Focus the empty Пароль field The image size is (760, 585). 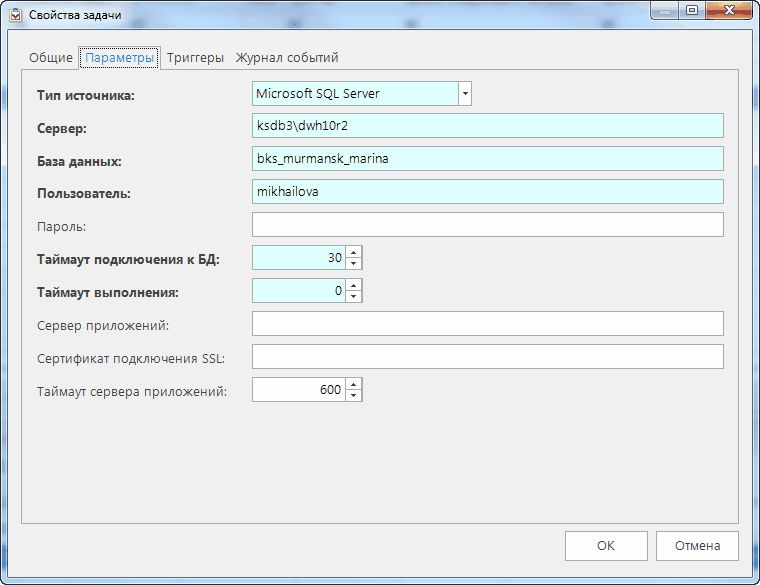[x=487, y=225]
